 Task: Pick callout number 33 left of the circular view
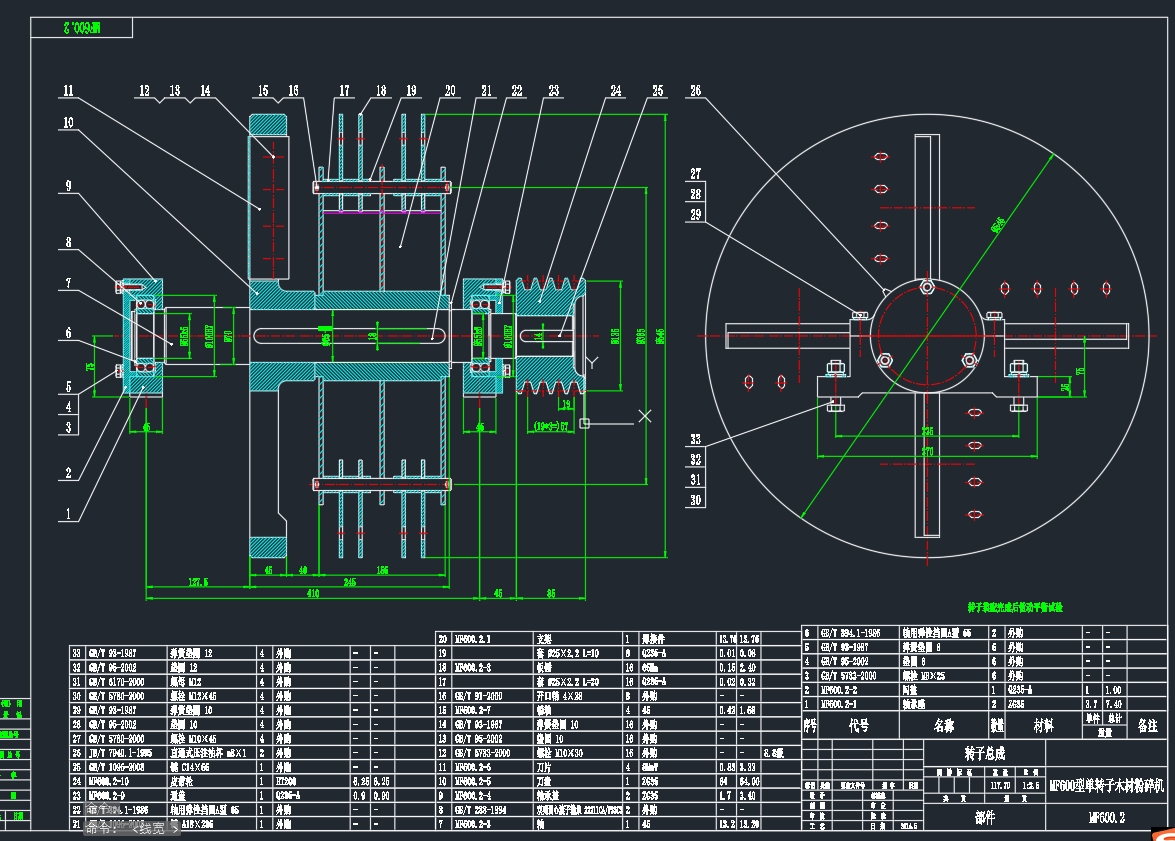[695, 439]
